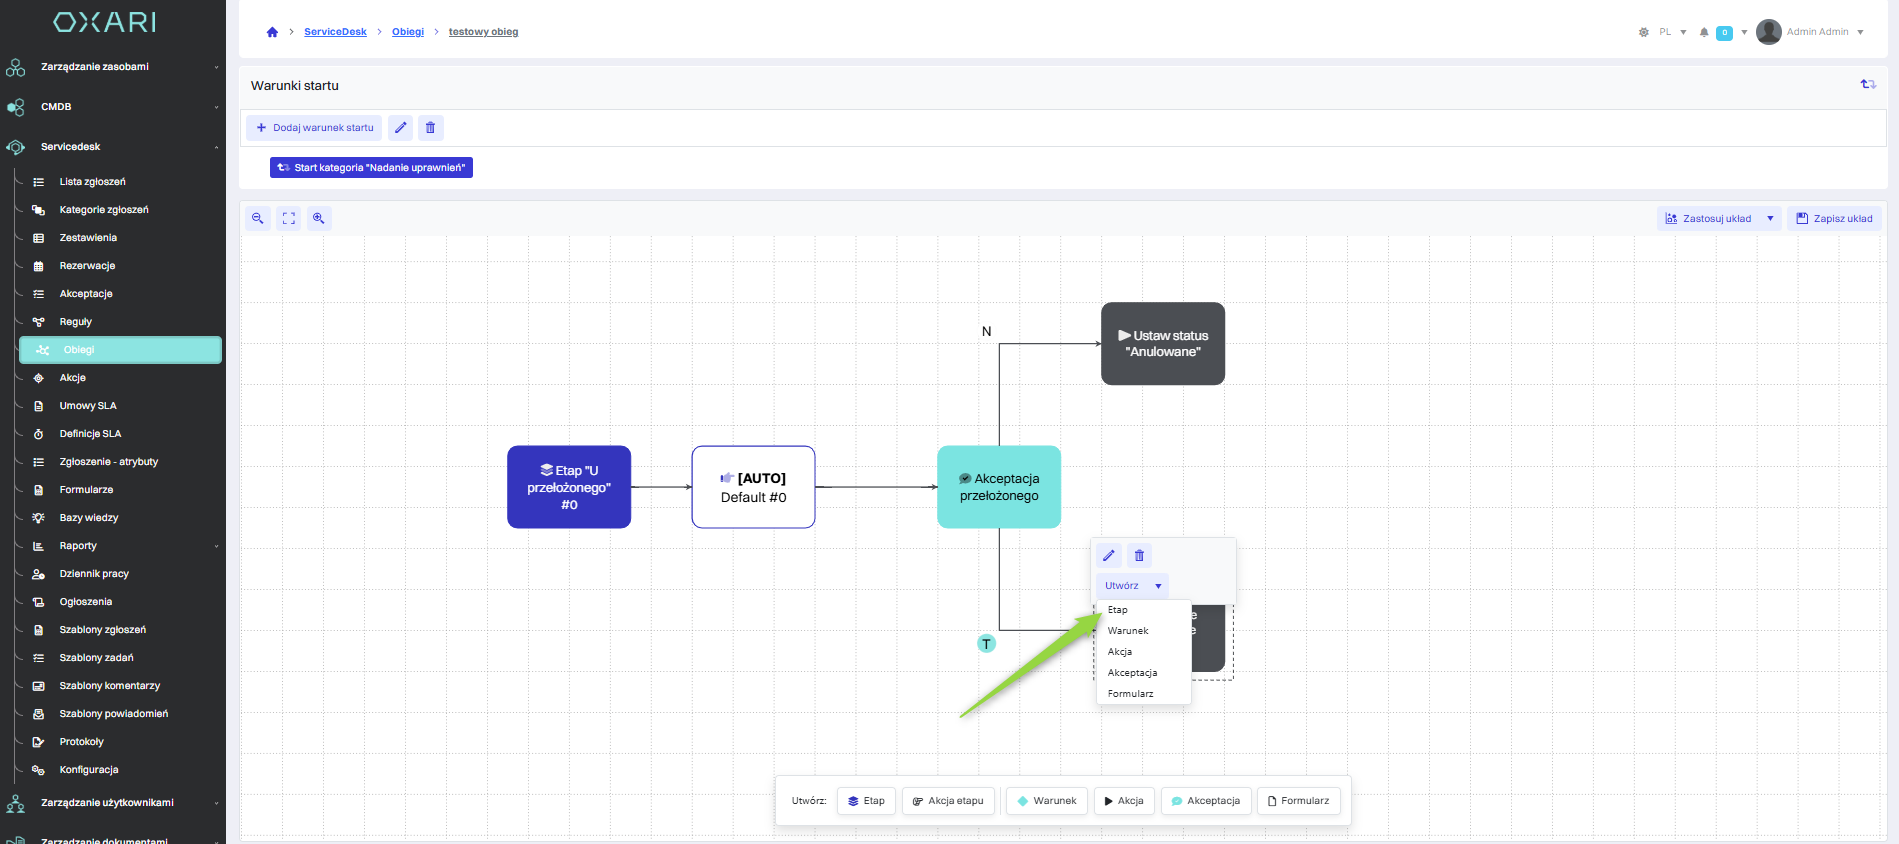Click the node popup's trash delete icon
The width and height of the screenshot is (1899, 844).
click(1139, 556)
